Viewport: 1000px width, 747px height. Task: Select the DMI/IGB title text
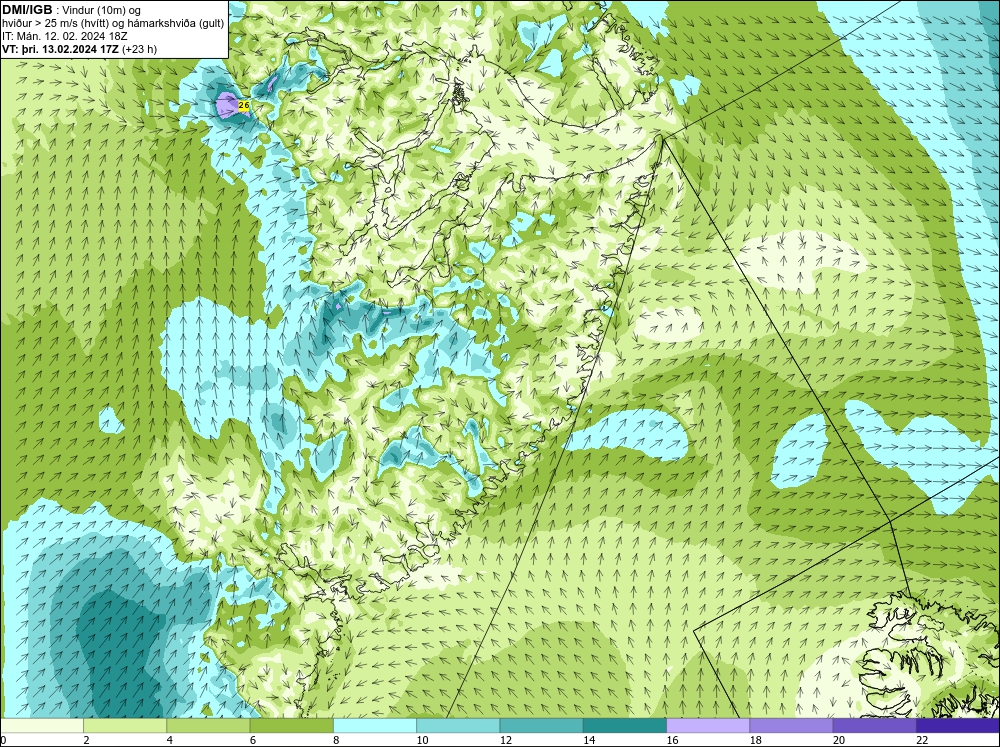click(x=27, y=10)
